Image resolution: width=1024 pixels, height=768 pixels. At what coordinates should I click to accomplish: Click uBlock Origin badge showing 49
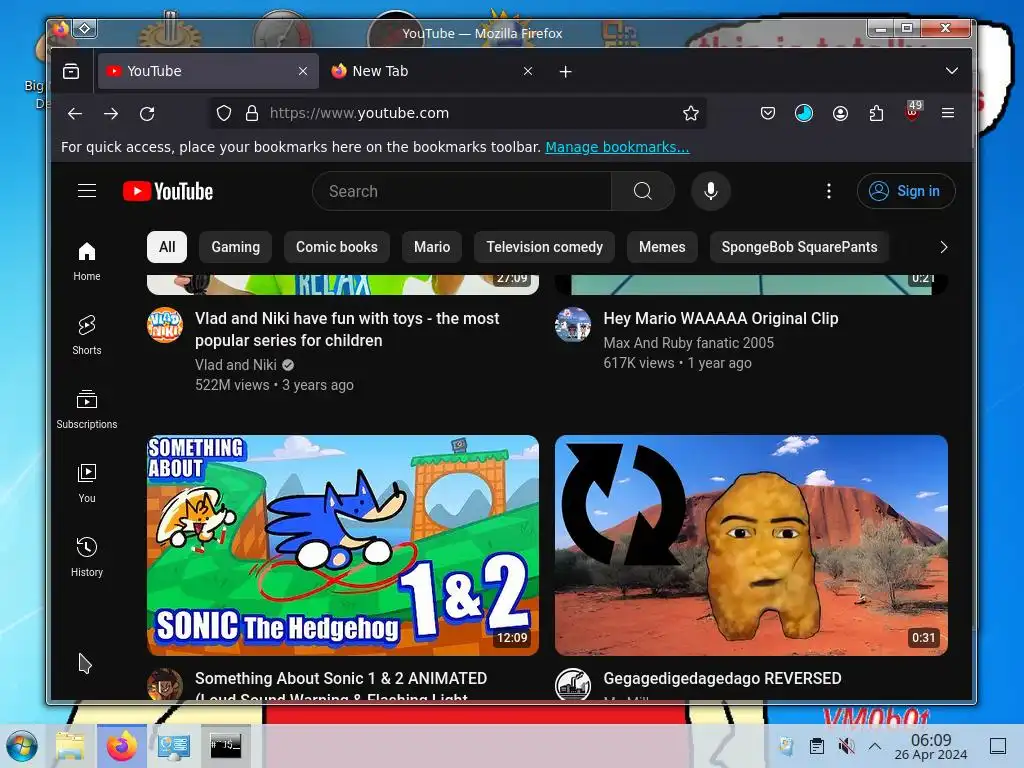[x=913, y=112]
